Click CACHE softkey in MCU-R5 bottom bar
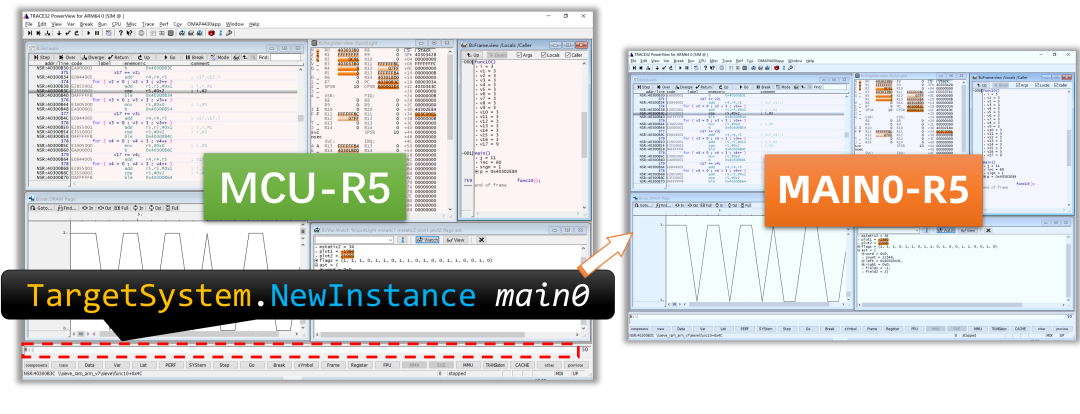Image resolution: width=1080 pixels, height=414 pixels. (x=522, y=365)
